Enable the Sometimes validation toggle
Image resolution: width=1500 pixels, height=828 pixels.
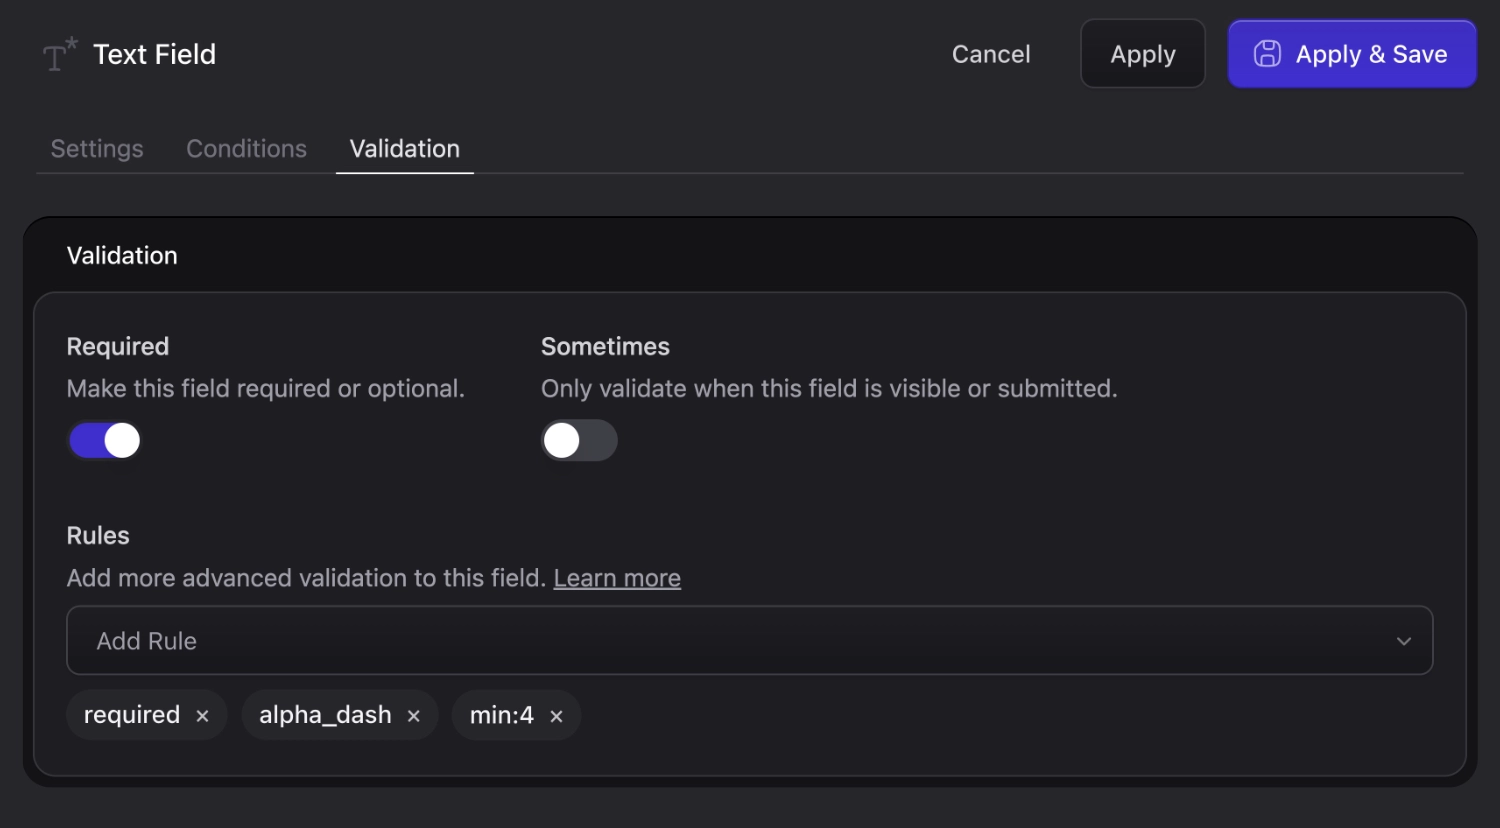point(579,440)
